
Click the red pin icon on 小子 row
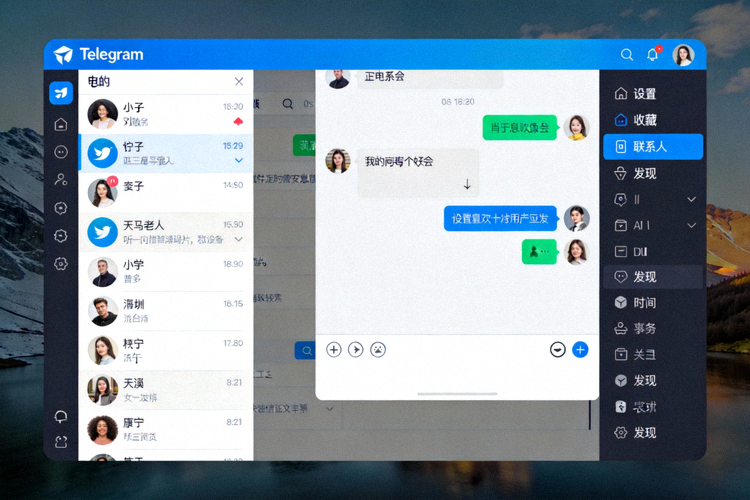pos(238,122)
